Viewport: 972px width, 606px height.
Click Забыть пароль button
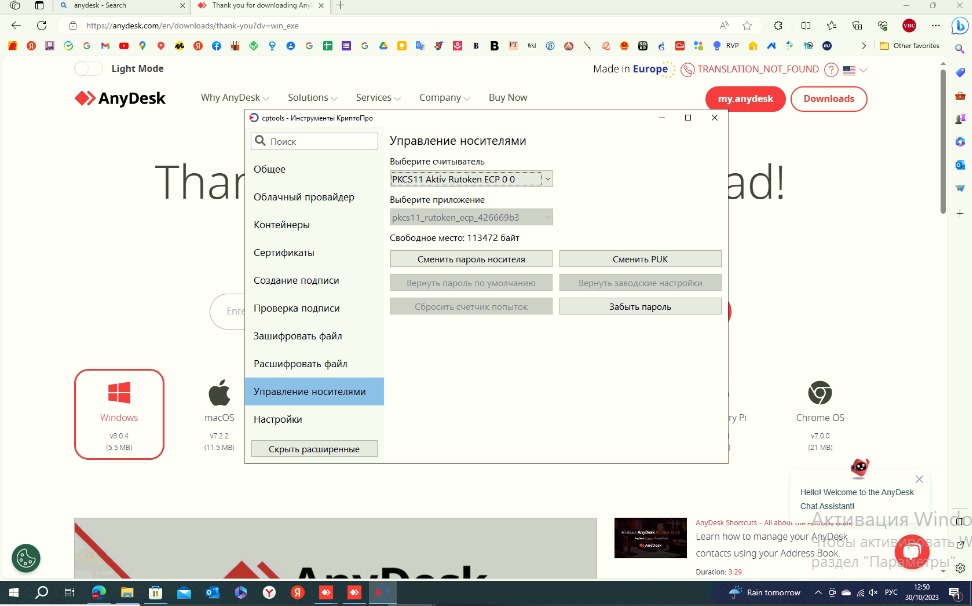pos(640,307)
